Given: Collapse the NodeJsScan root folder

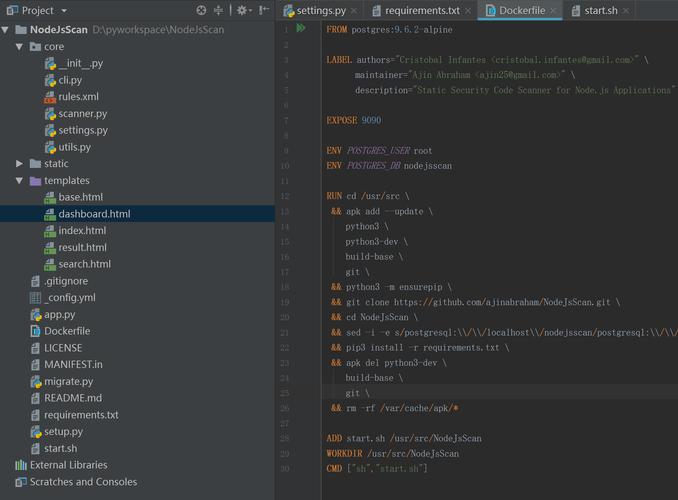Looking at the screenshot, I should (5, 30).
